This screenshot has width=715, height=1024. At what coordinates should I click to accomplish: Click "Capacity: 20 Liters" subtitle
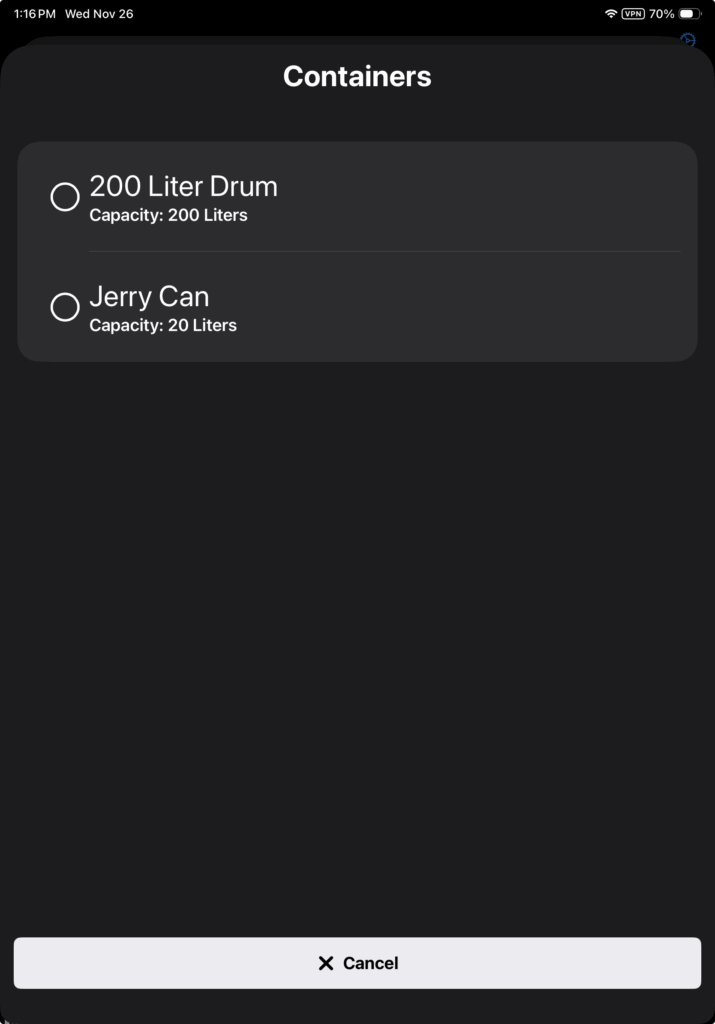163,325
